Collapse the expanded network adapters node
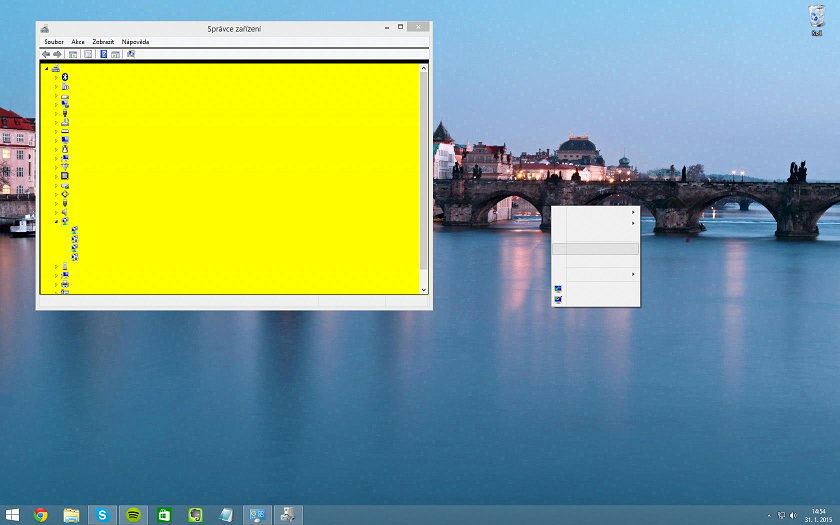Image resolution: width=840 pixels, height=525 pixels. pyautogui.click(x=57, y=221)
